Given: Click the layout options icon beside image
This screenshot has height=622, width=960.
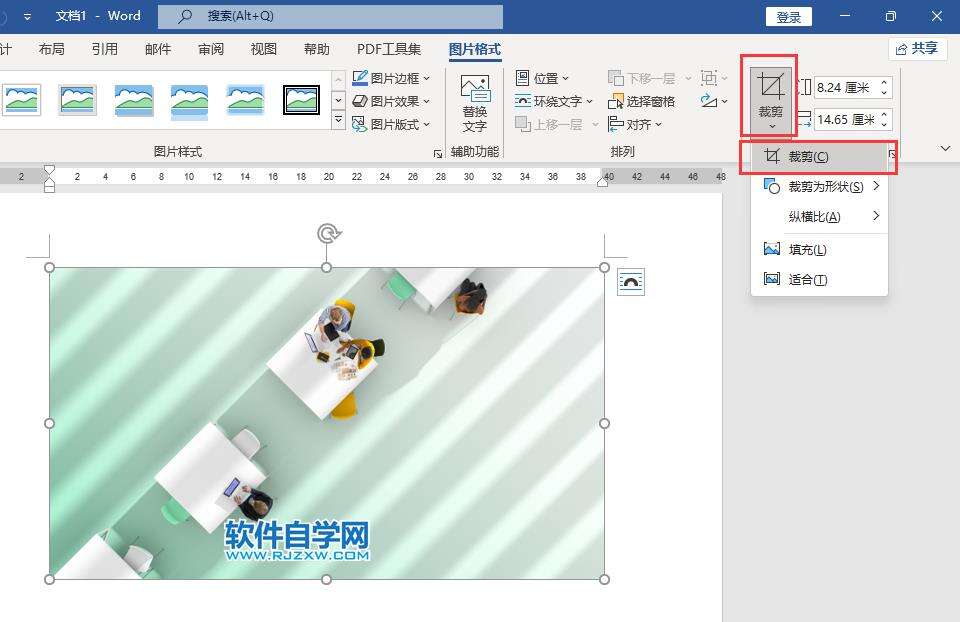Looking at the screenshot, I should [631, 282].
